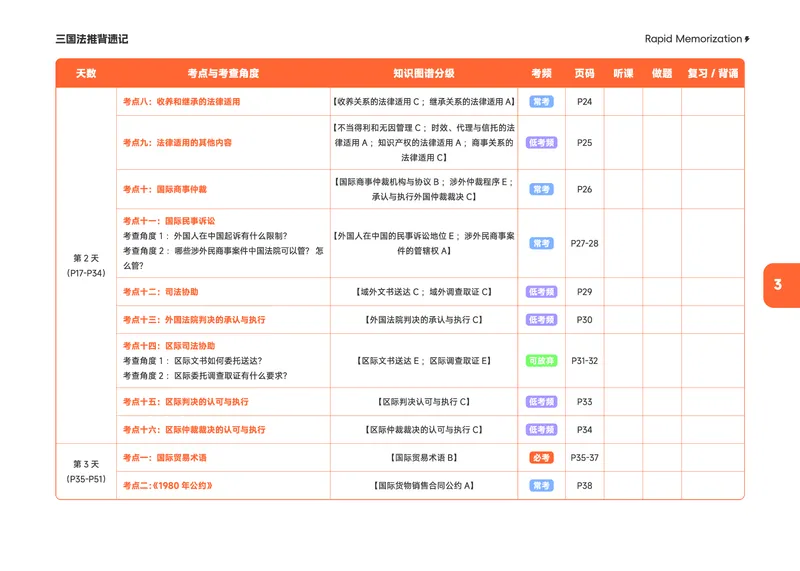Viewport: 800px width, 571px height.
Task: Click page number P25
Action: point(585,142)
